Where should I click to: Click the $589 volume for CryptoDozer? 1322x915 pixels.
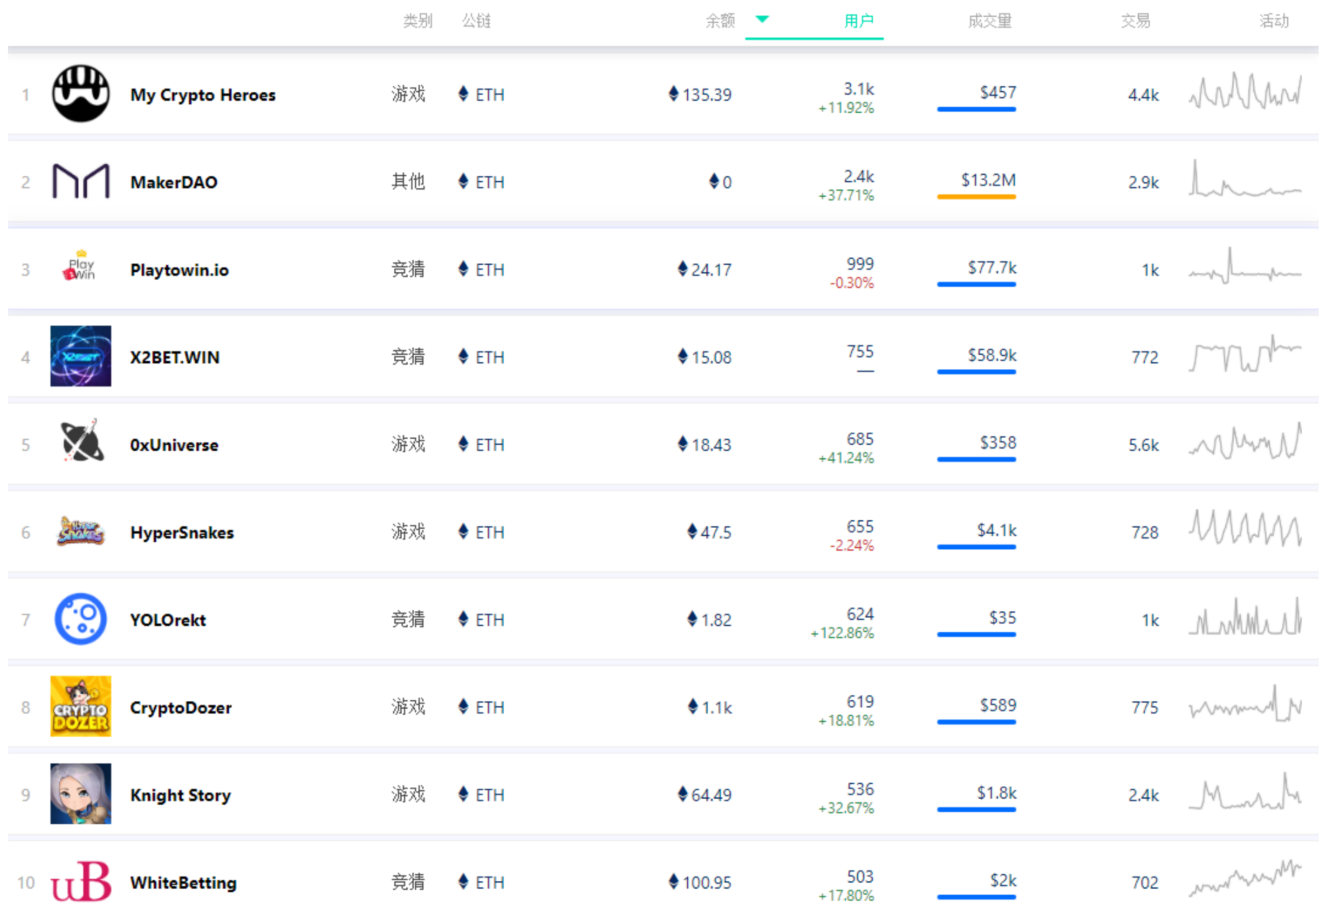[998, 705]
